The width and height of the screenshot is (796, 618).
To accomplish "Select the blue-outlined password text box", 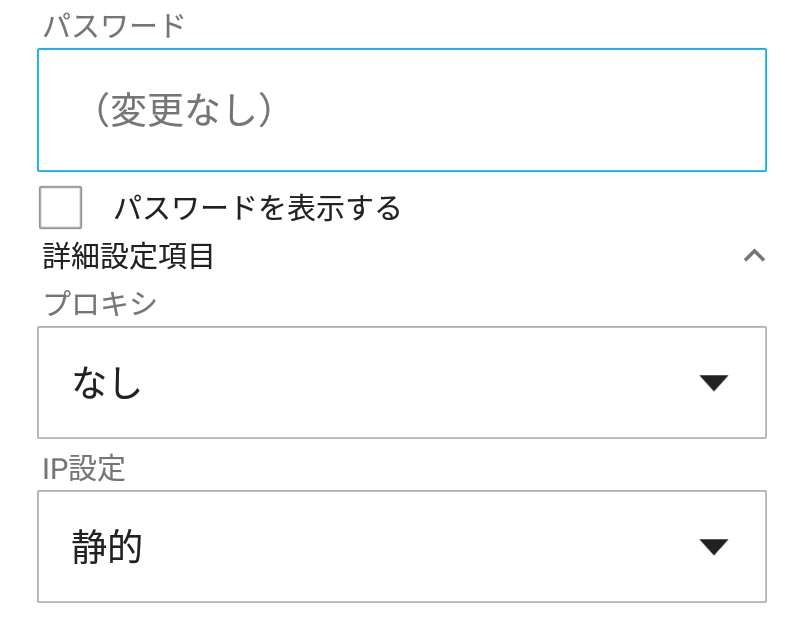I will pos(402,110).
